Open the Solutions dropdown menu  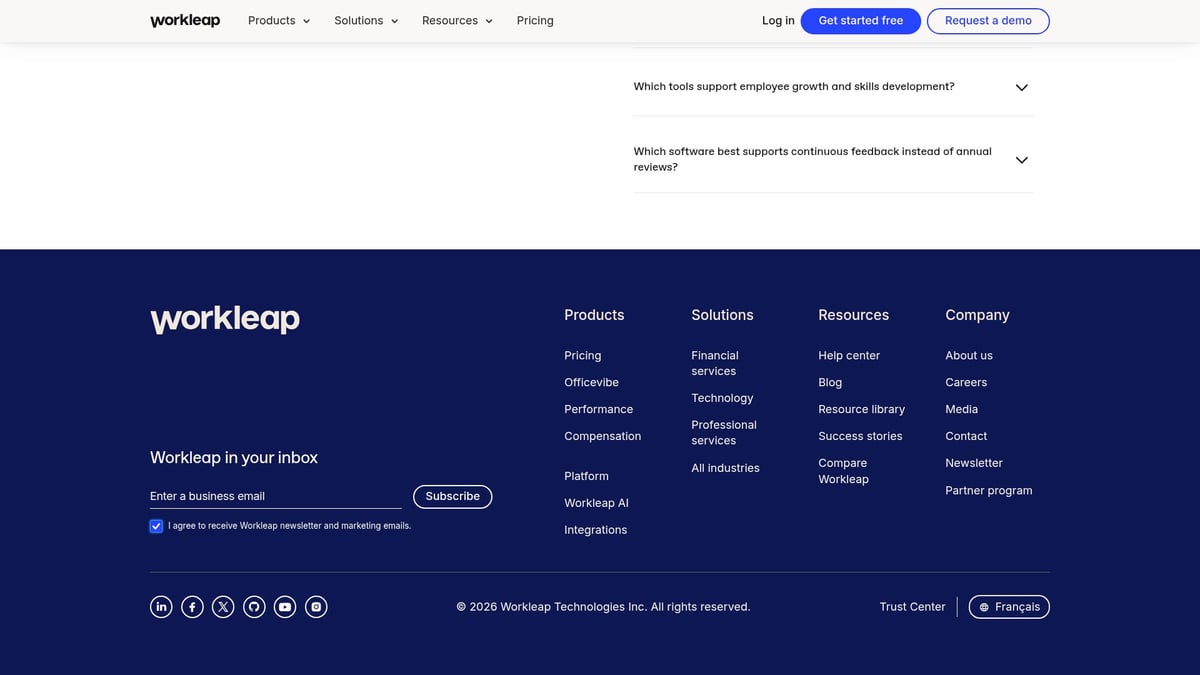[366, 21]
